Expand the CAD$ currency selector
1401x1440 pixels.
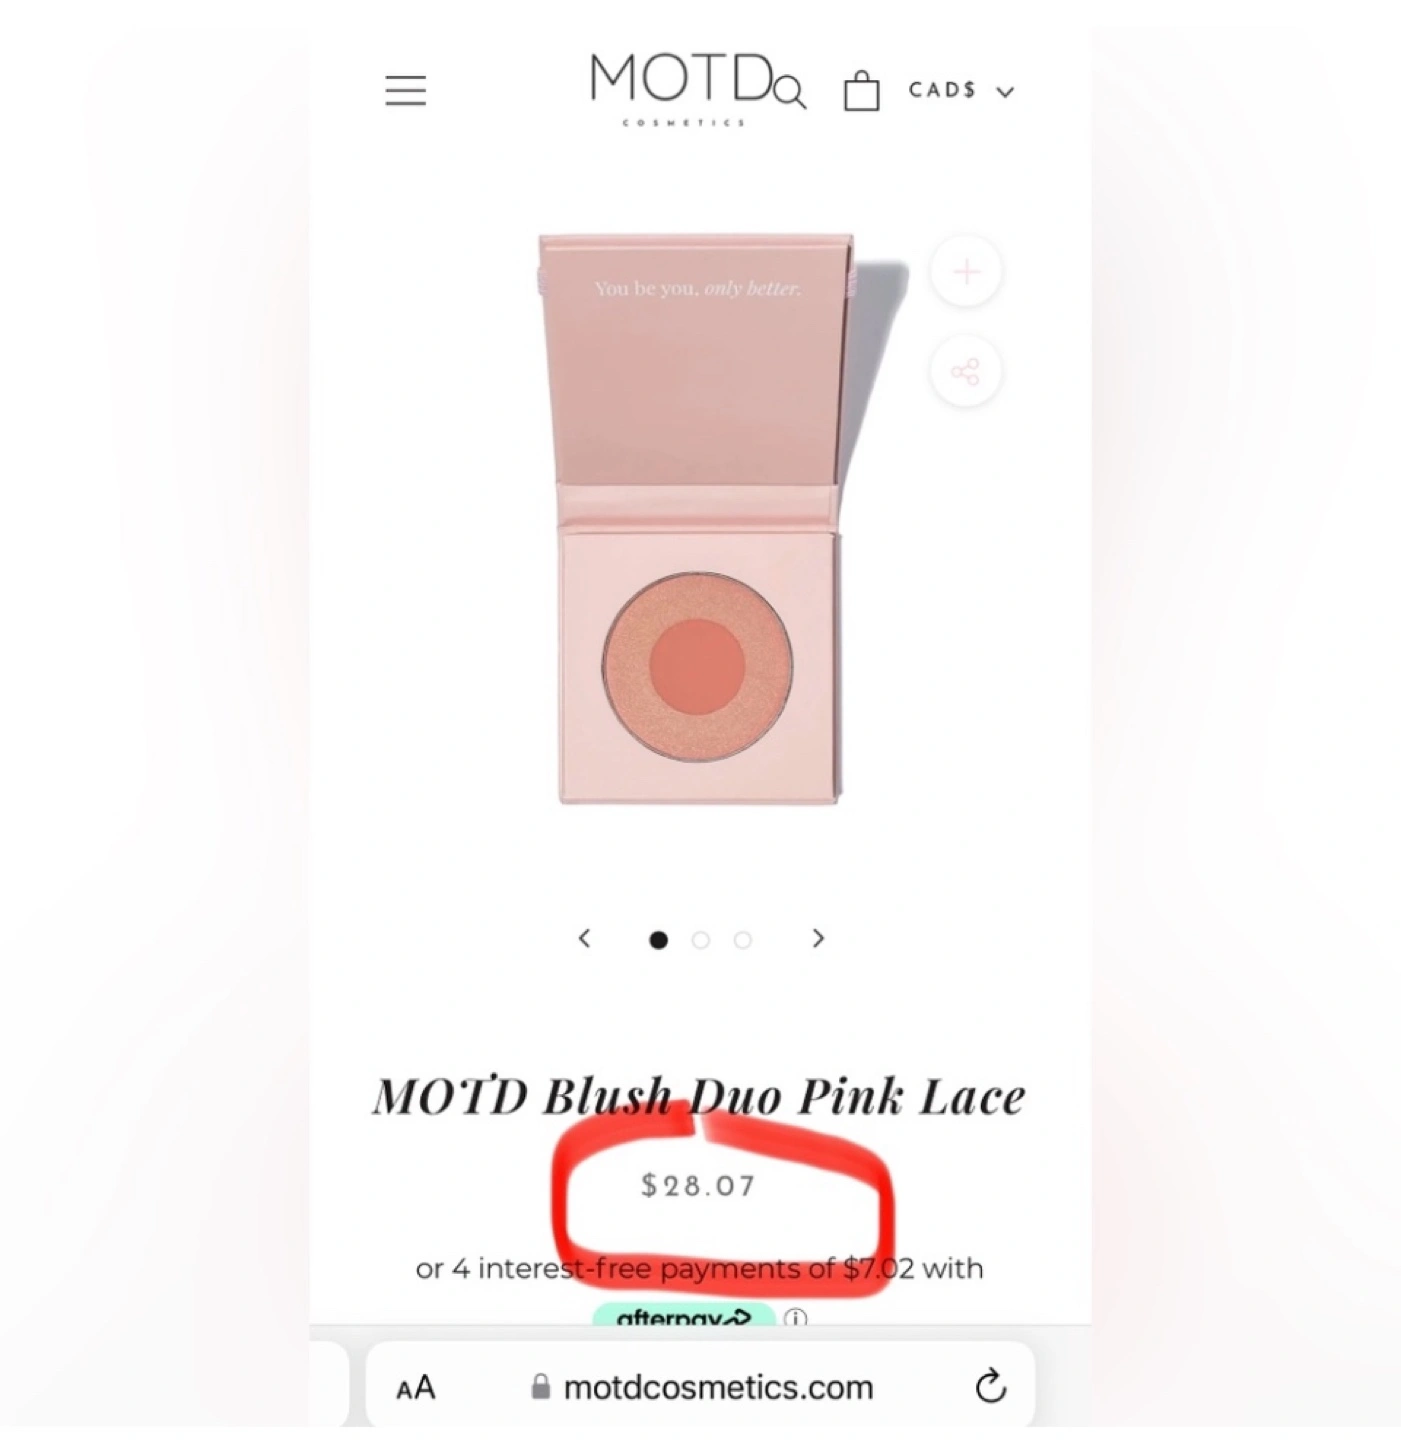[x=961, y=90]
